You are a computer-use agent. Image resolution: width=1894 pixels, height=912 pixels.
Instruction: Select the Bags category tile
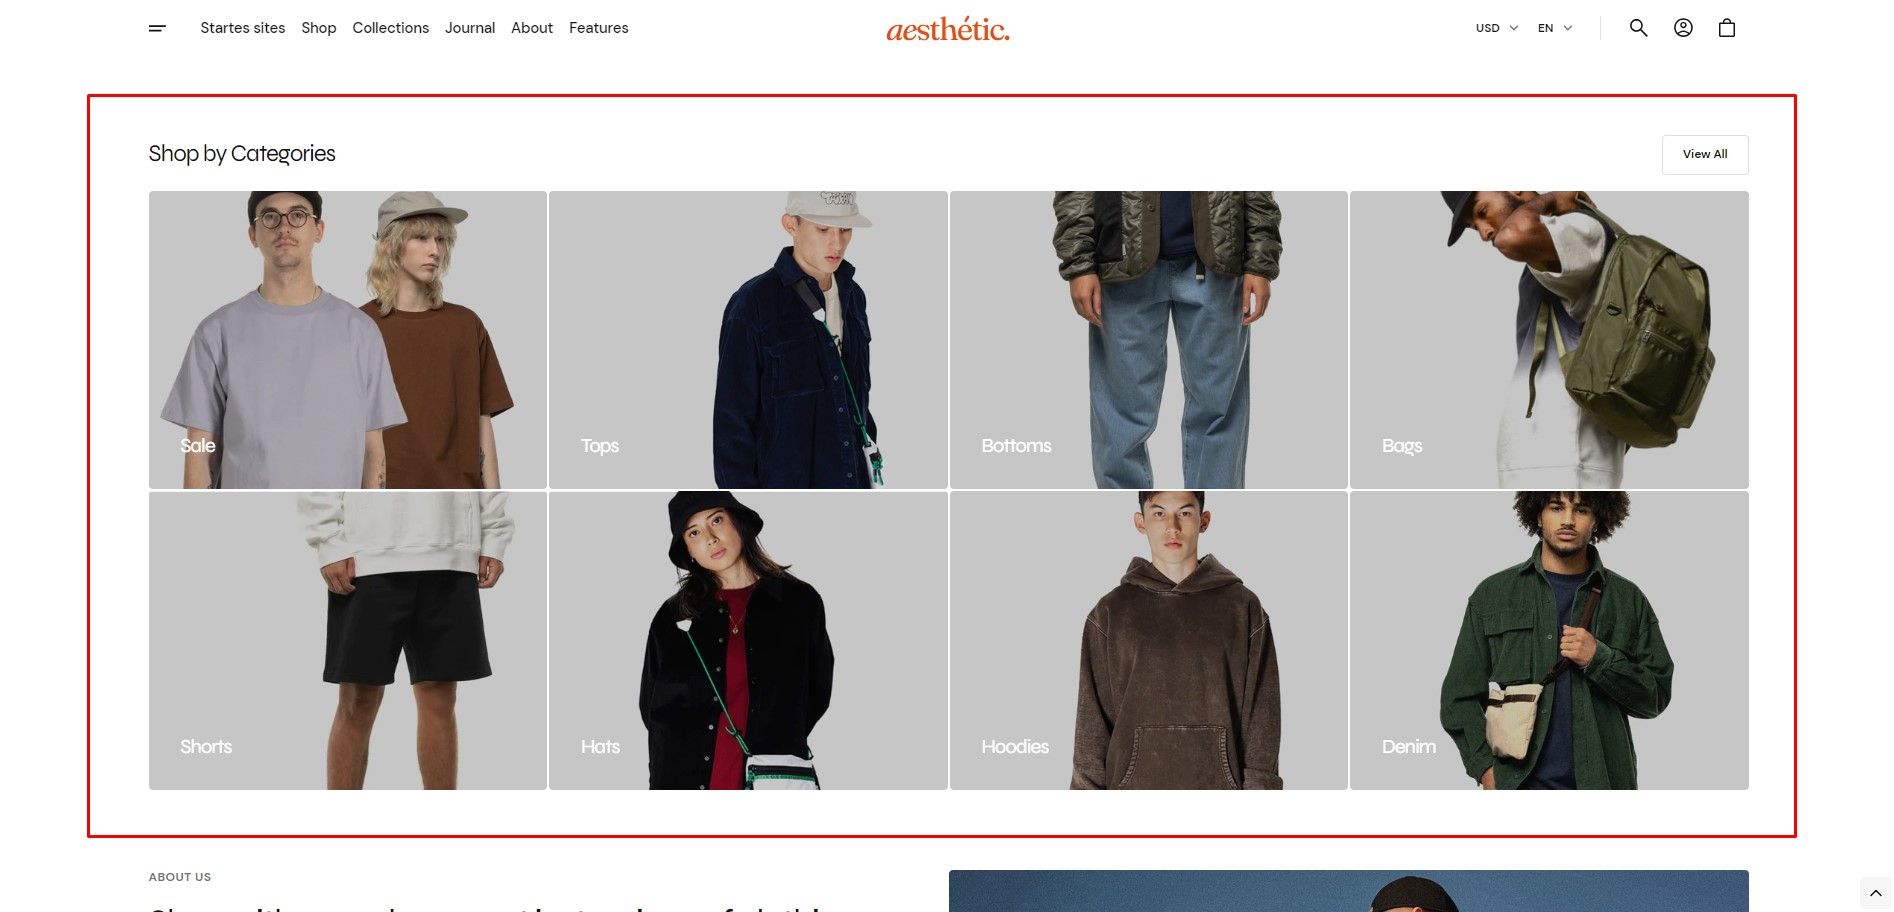1549,340
